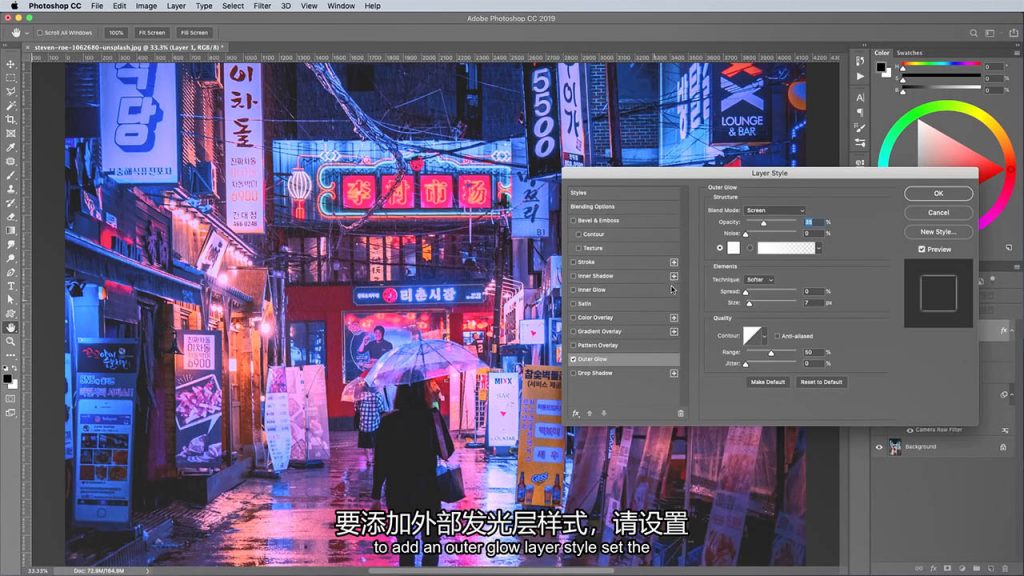Hide the Background layer
The image size is (1024, 576).
[879, 447]
